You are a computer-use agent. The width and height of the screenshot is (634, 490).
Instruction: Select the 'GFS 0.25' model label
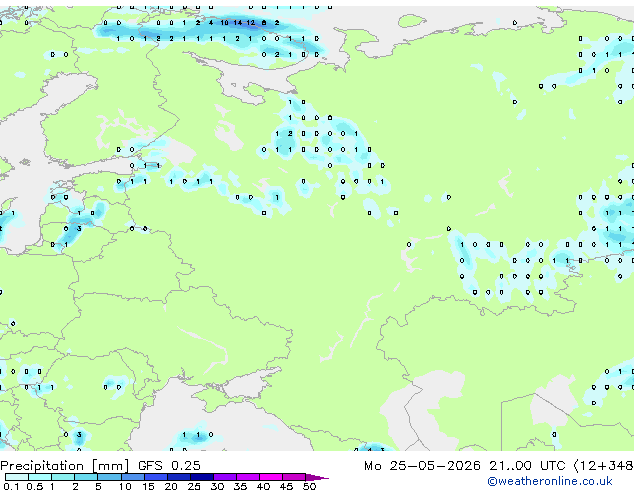[169, 465]
